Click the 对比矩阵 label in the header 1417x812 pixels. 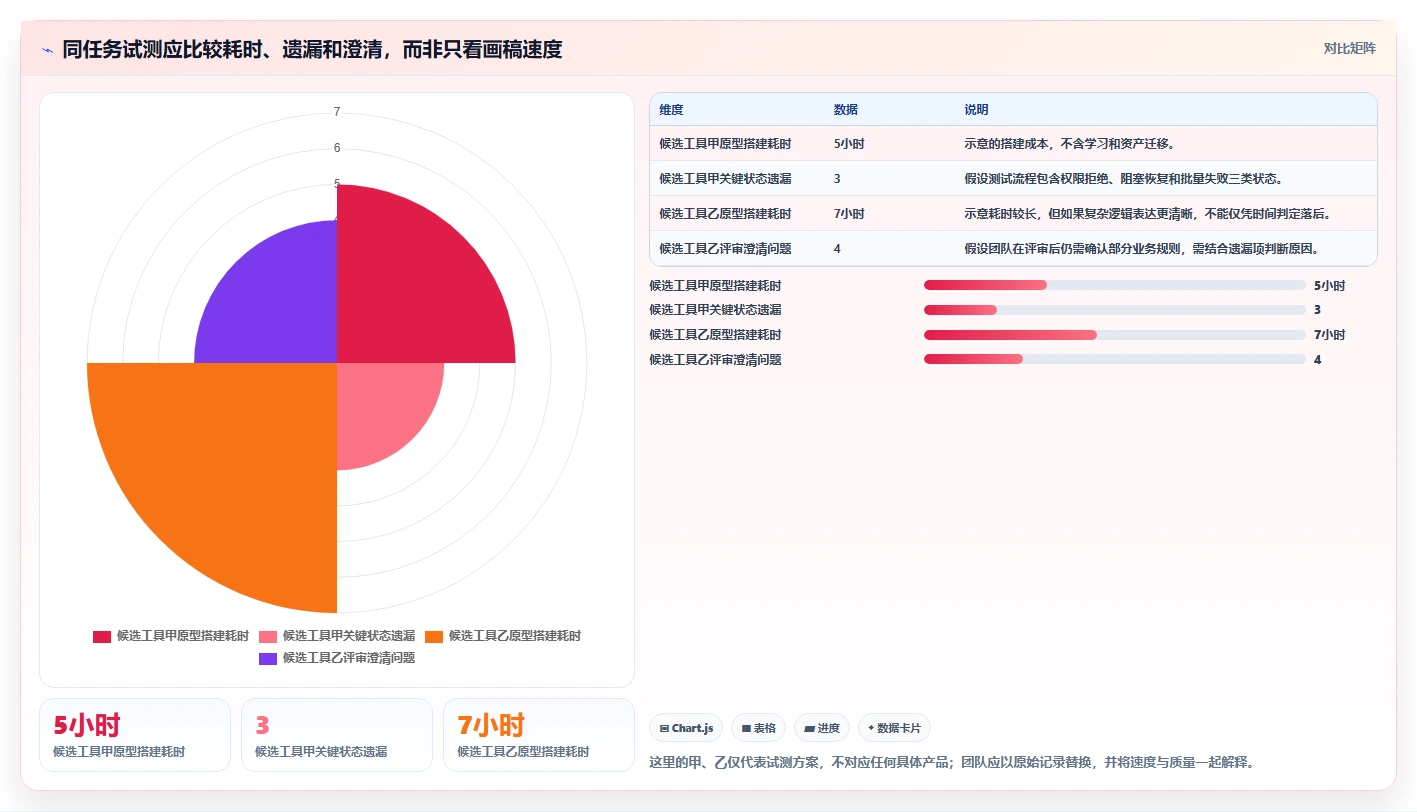1349,48
